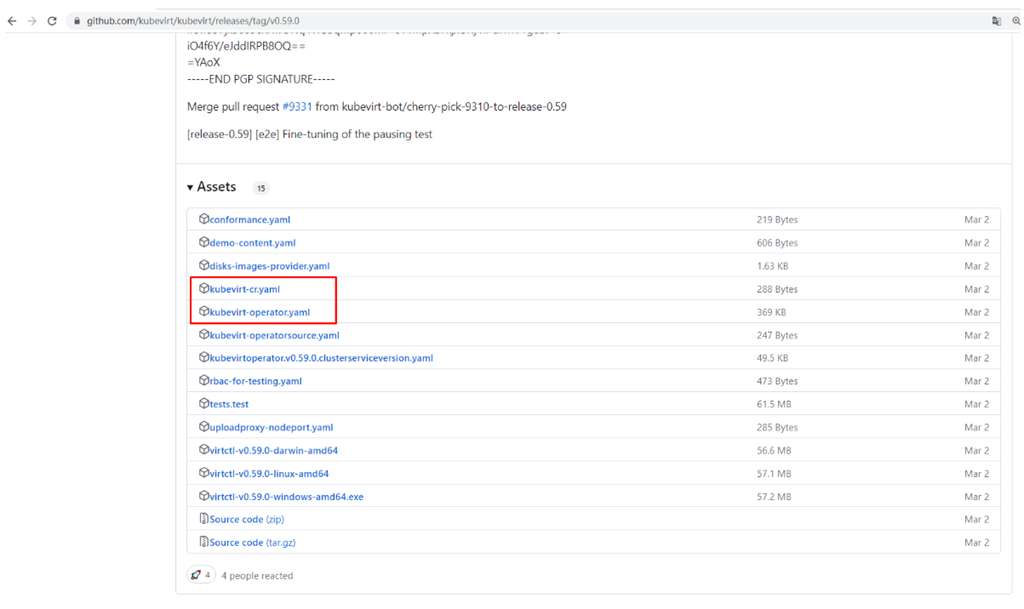
Task: Click the translate page icon in the address bar
Action: (997, 21)
